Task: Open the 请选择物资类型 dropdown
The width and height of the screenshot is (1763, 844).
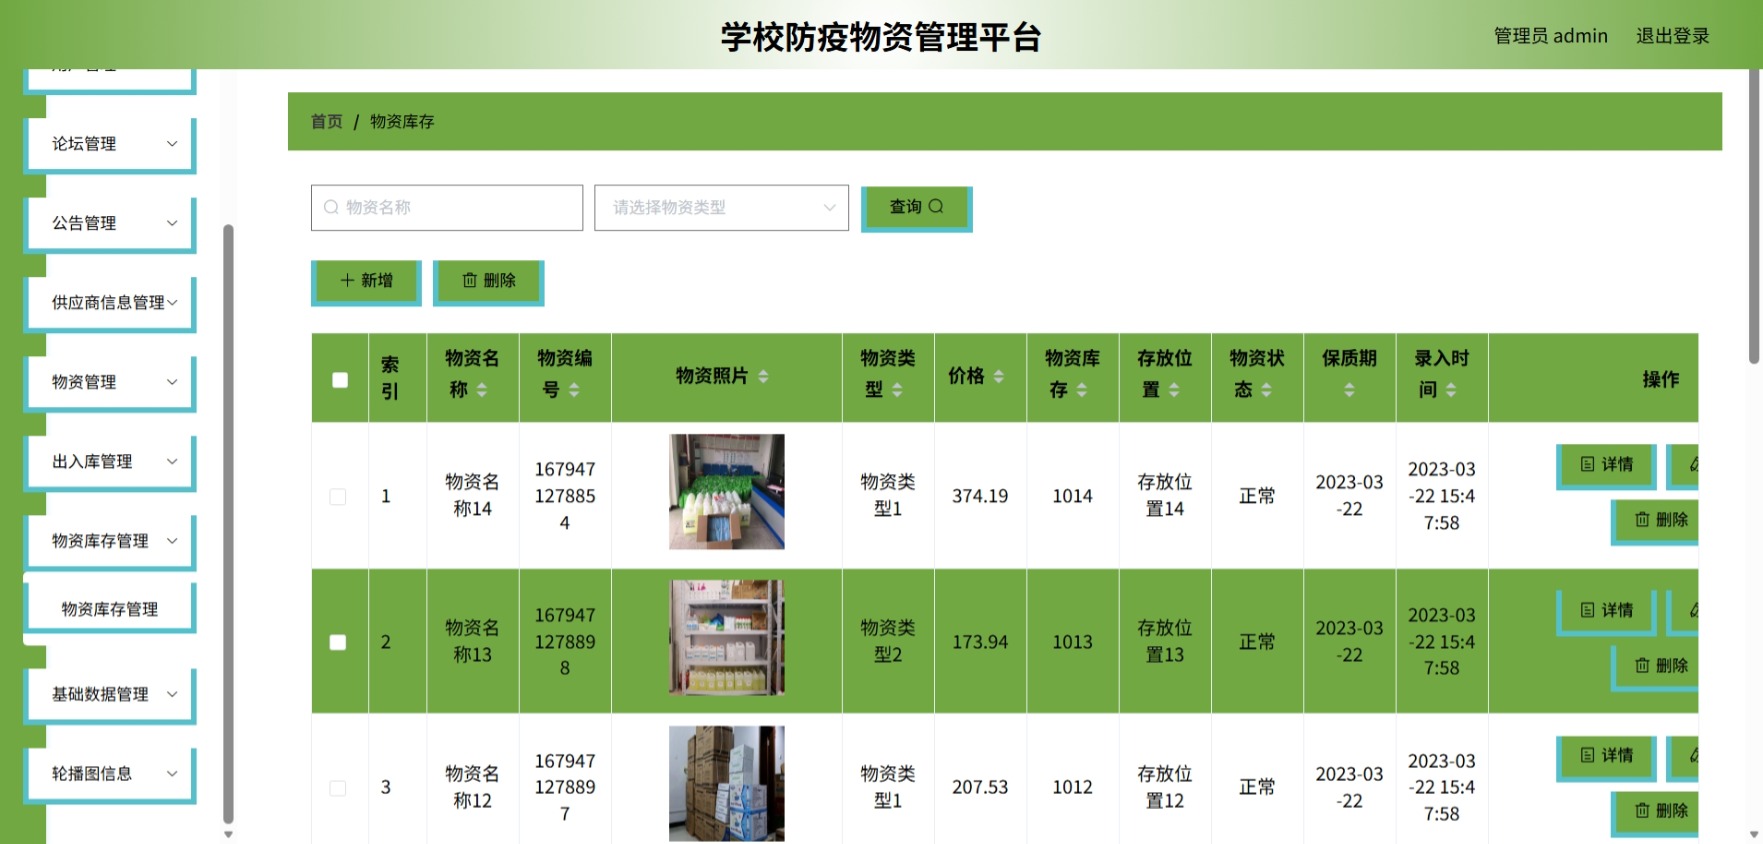Action: coord(721,208)
